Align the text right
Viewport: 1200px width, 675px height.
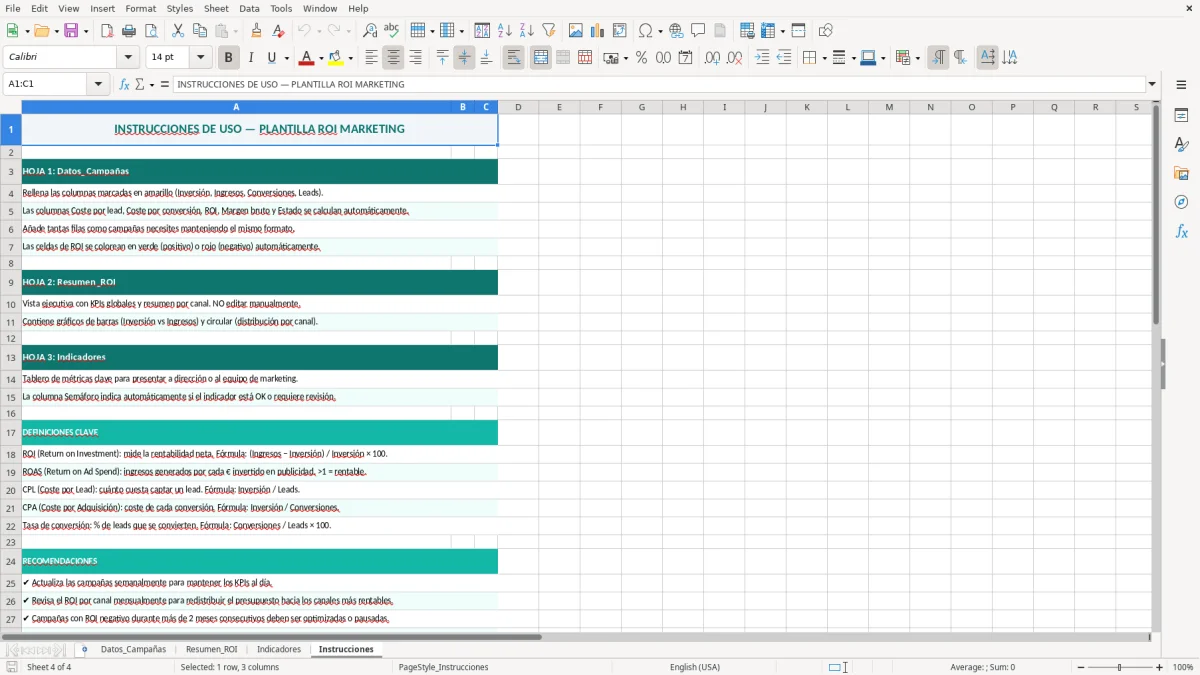tap(415, 58)
